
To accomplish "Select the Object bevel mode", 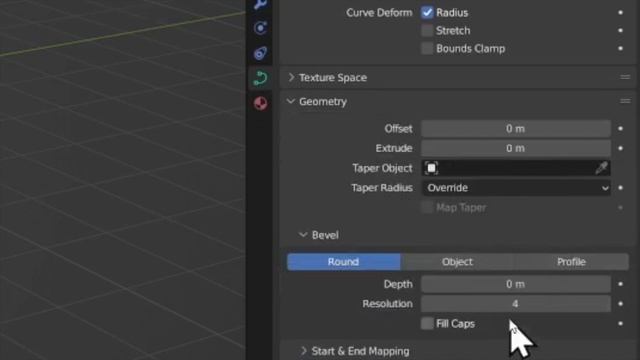I will point(457,262).
